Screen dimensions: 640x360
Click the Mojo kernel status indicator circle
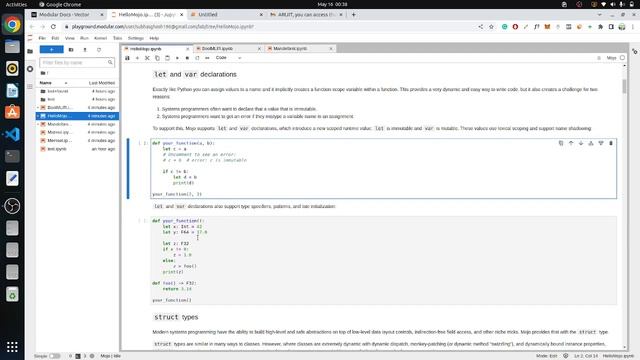click(622, 58)
